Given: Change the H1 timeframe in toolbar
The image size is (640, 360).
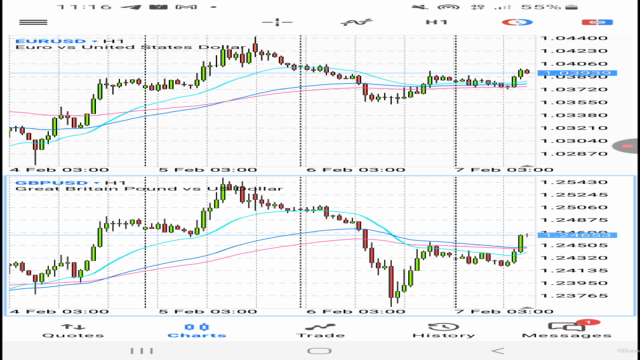Looking at the screenshot, I should 436,22.
